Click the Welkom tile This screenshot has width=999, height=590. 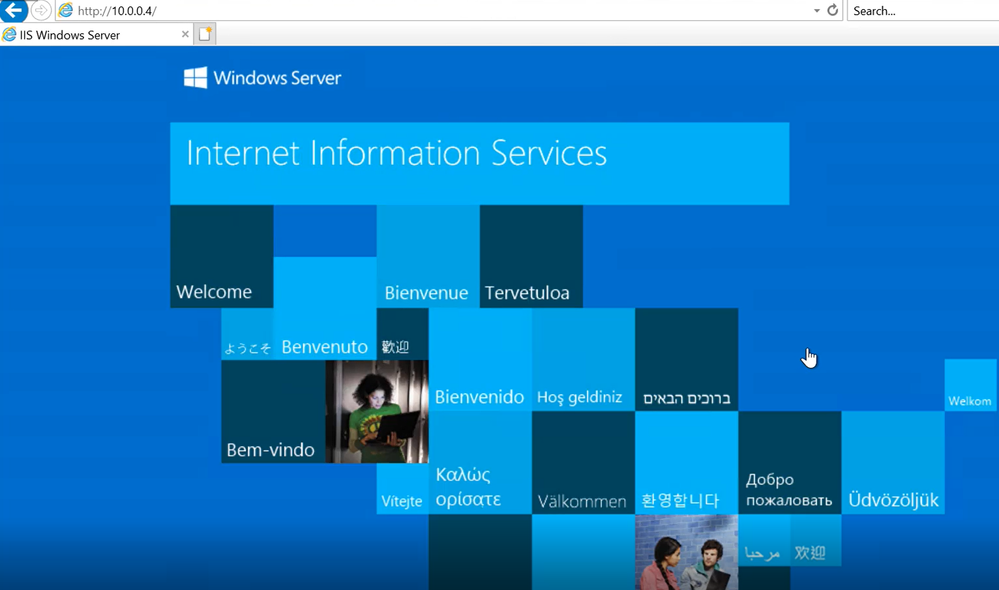pos(970,385)
